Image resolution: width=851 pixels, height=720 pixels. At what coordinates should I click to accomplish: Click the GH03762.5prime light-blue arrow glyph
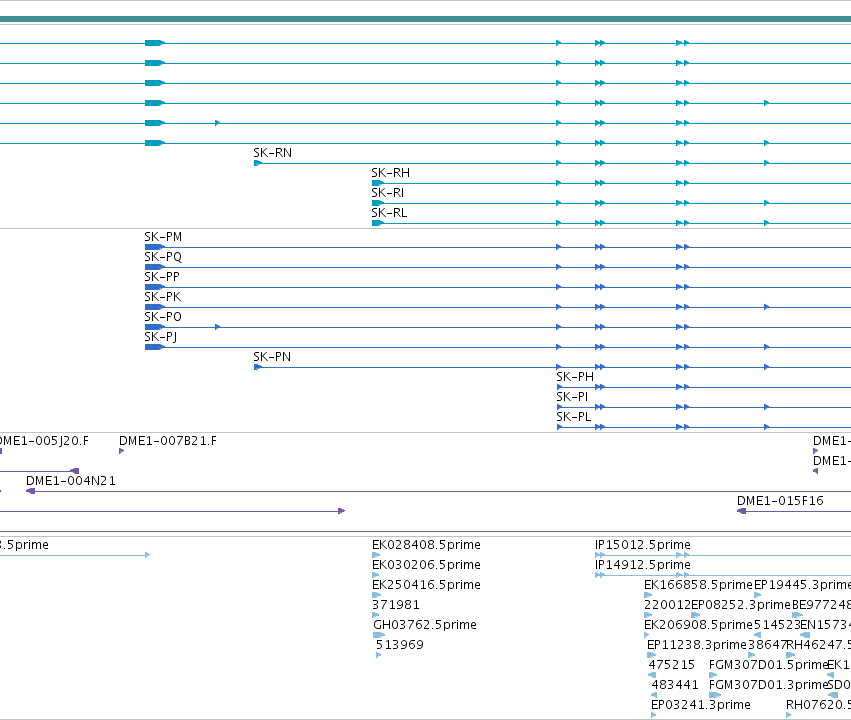pos(379,635)
